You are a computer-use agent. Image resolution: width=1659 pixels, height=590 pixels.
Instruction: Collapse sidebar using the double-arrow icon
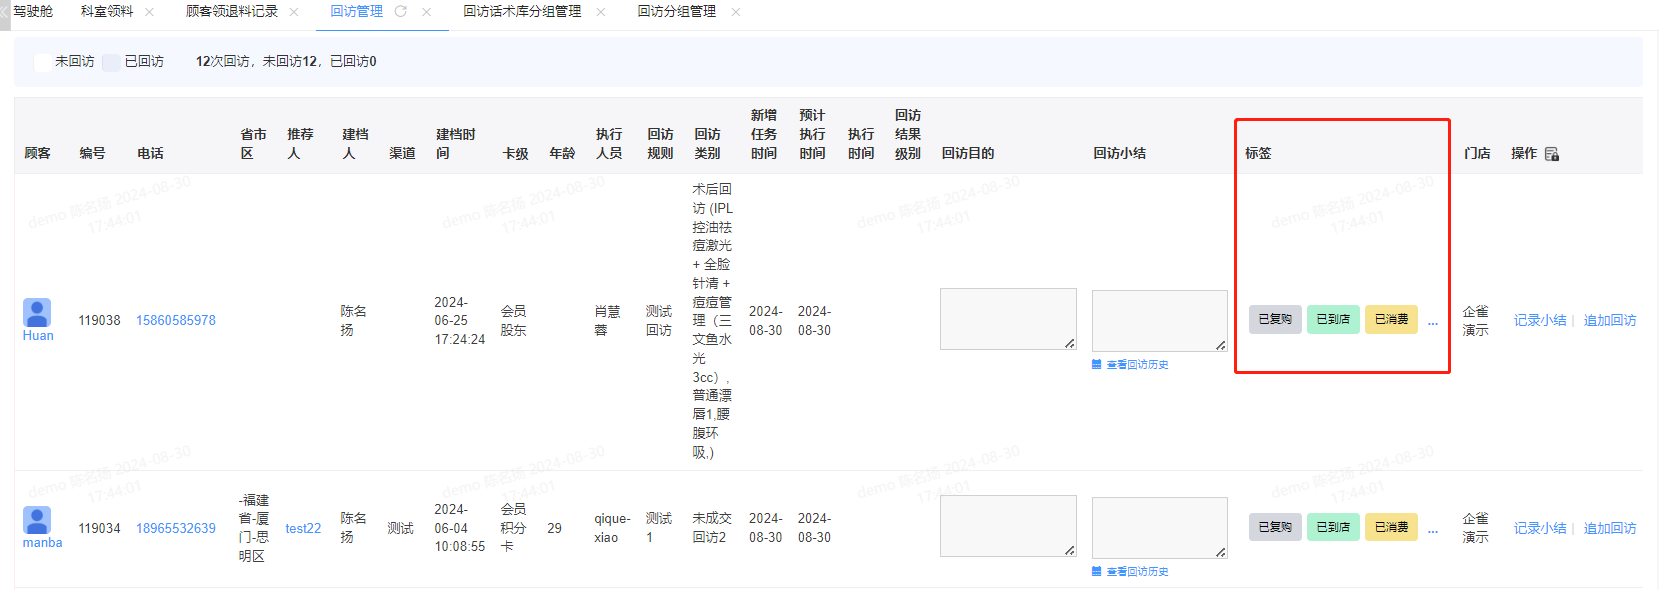click(5, 12)
